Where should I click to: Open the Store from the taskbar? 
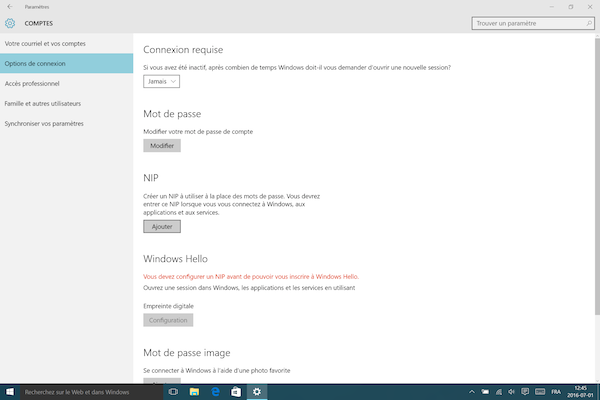pos(236,392)
